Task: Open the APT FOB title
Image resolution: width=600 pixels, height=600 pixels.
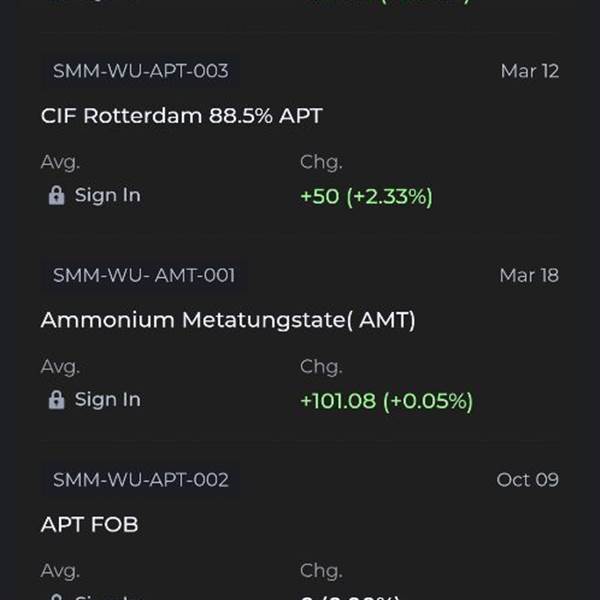Action: coord(89,524)
